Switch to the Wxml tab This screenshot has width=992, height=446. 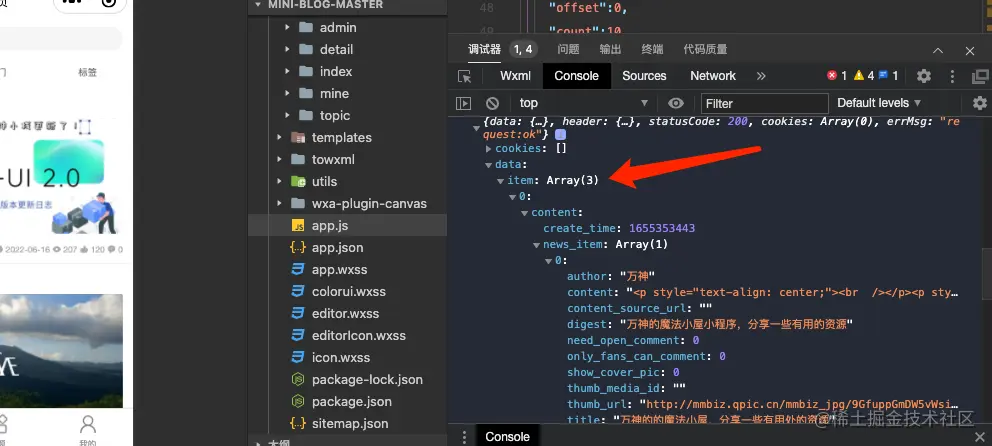pyautogui.click(x=516, y=76)
